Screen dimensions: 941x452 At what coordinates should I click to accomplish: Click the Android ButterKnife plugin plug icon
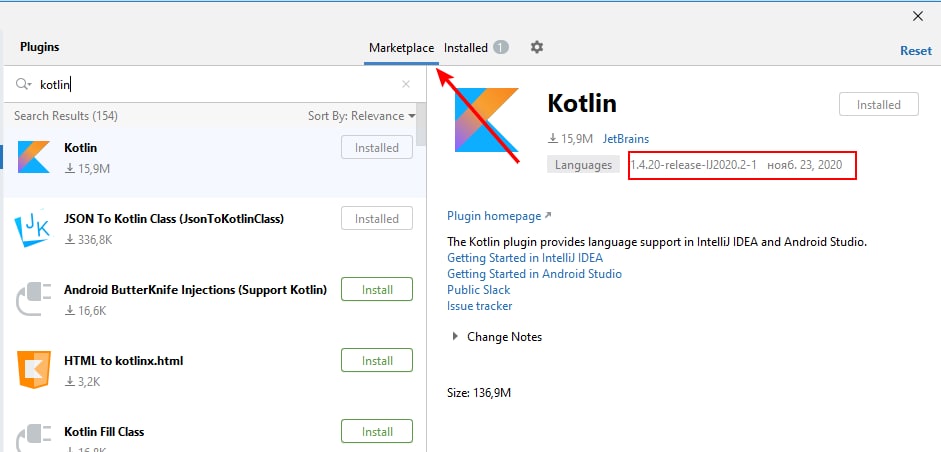(x=34, y=300)
